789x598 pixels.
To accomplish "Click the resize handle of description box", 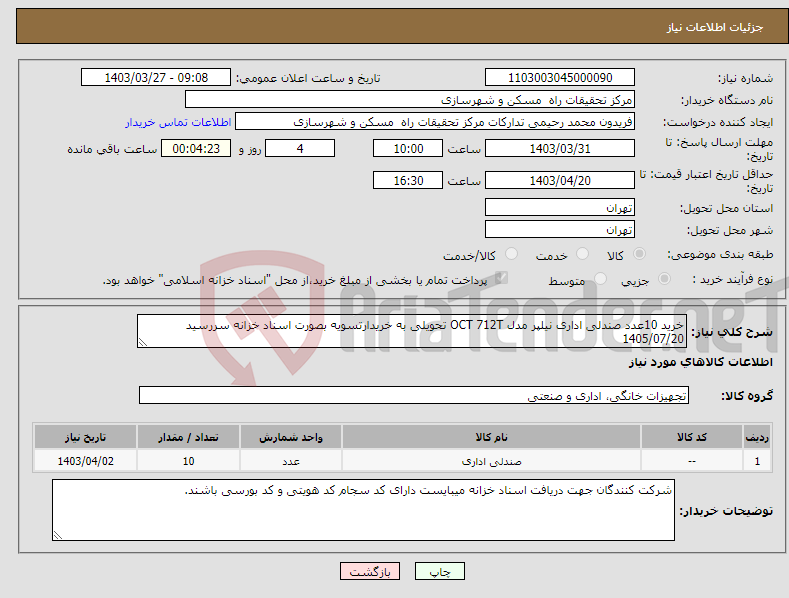I will click(143, 342).
